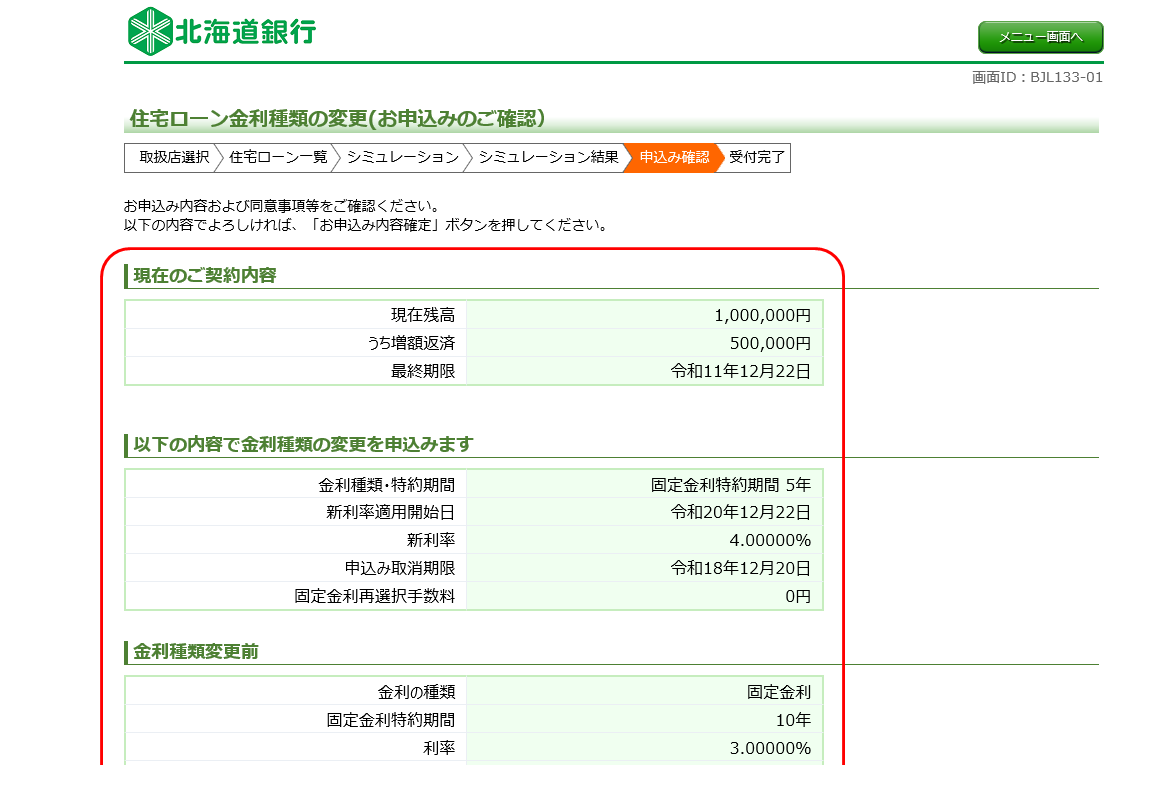Click the 1,000,000円 value
The height and width of the screenshot is (792, 1170).
763,315
